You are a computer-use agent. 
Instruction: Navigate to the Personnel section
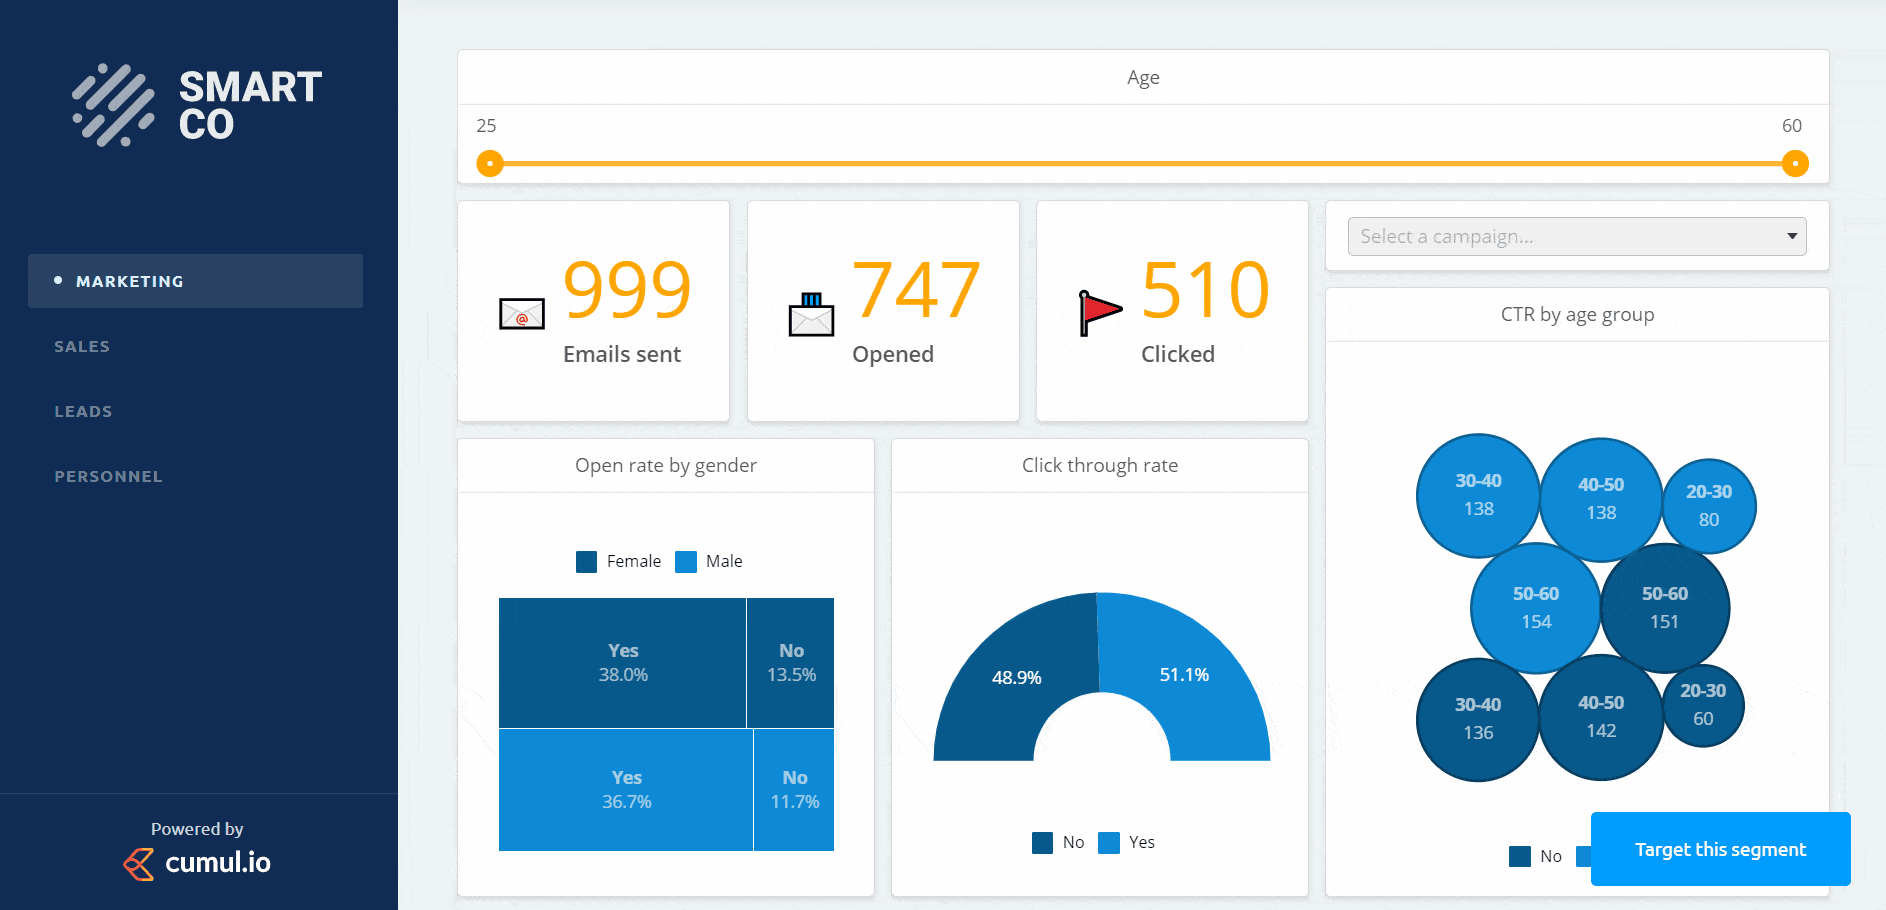coord(108,476)
